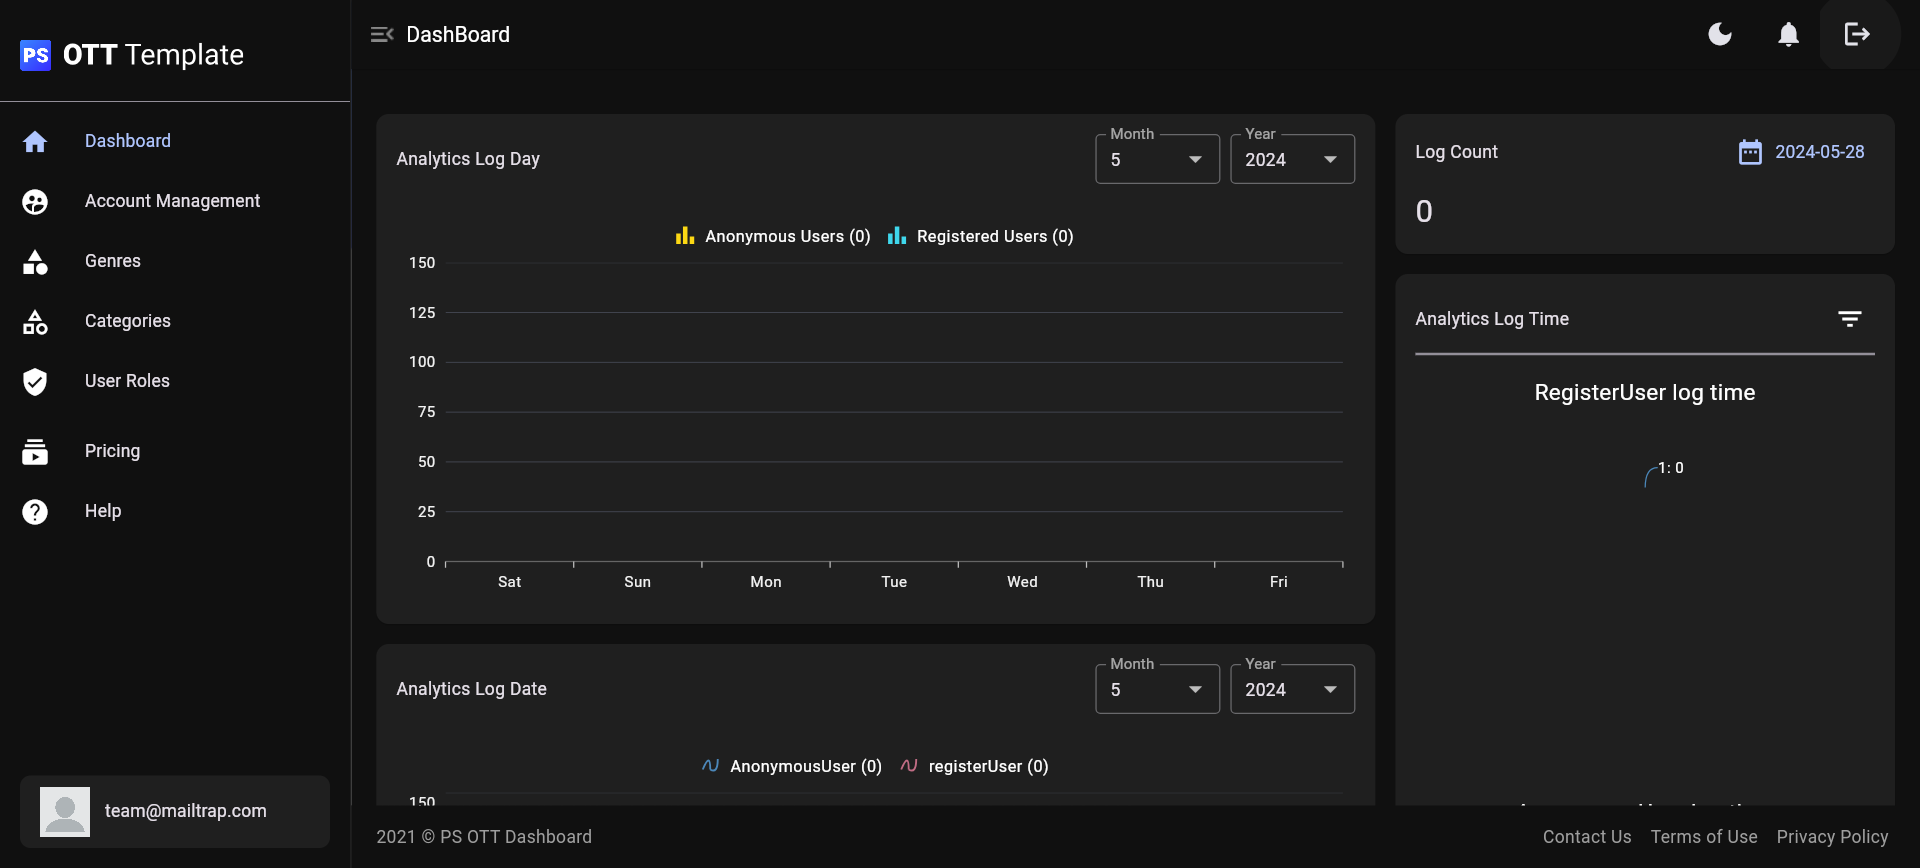Open Account Management menu item
1920x868 pixels.
(x=172, y=201)
